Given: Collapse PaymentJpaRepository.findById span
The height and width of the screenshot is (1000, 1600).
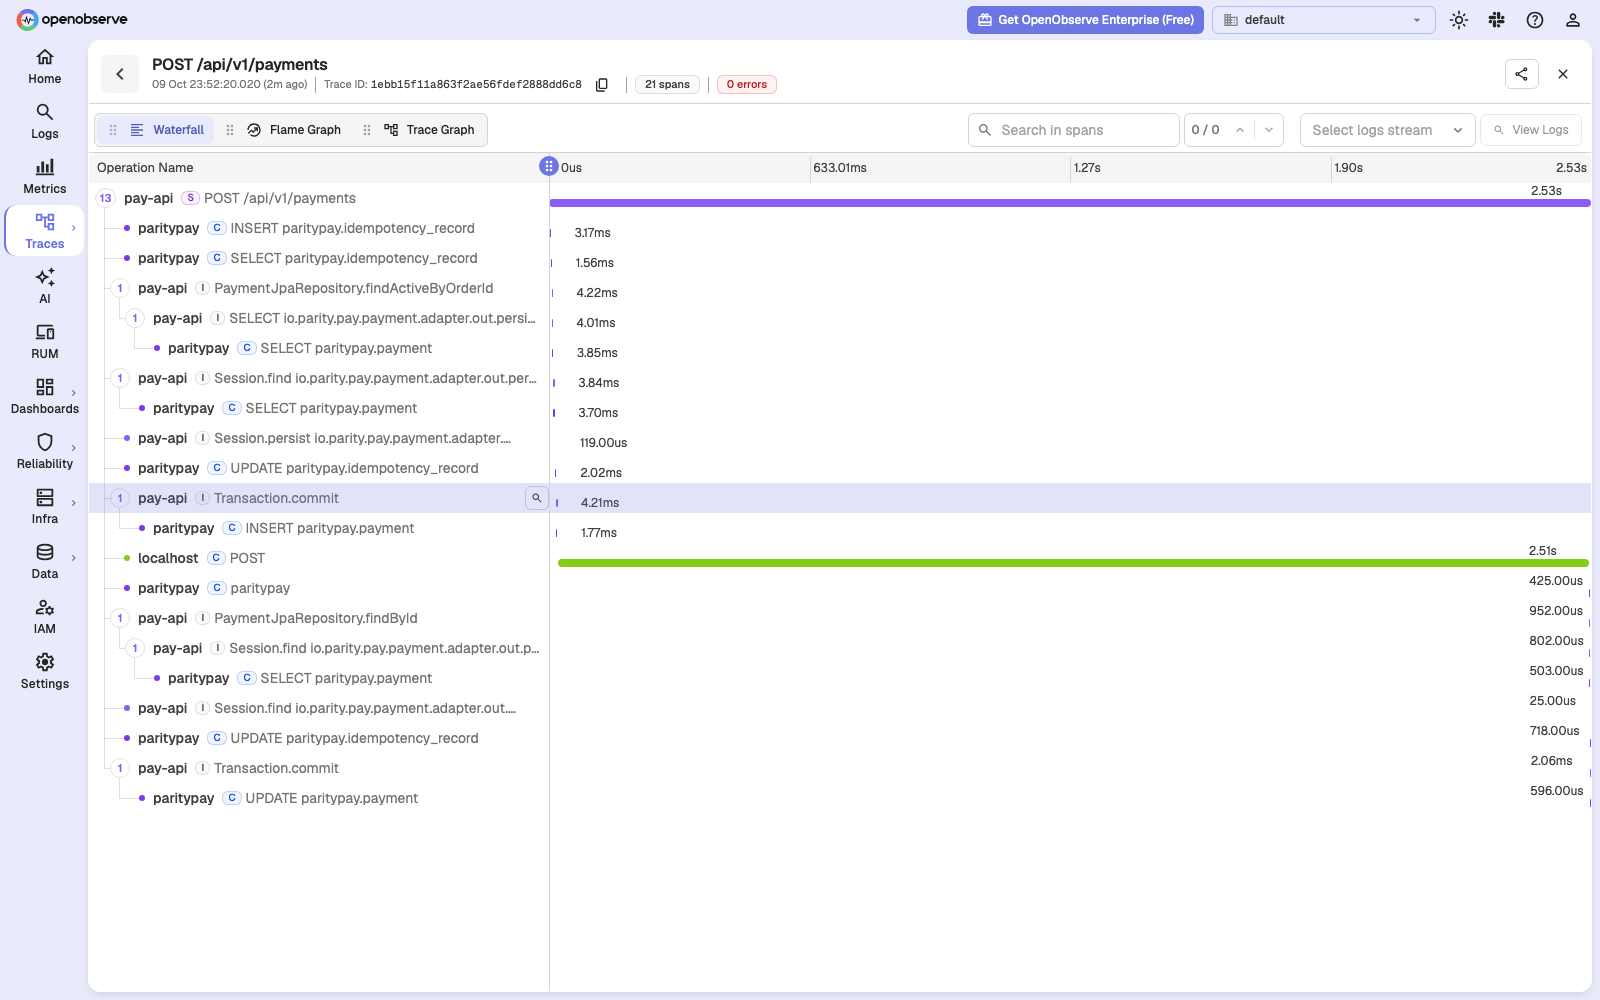Looking at the screenshot, I should pos(120,618).
